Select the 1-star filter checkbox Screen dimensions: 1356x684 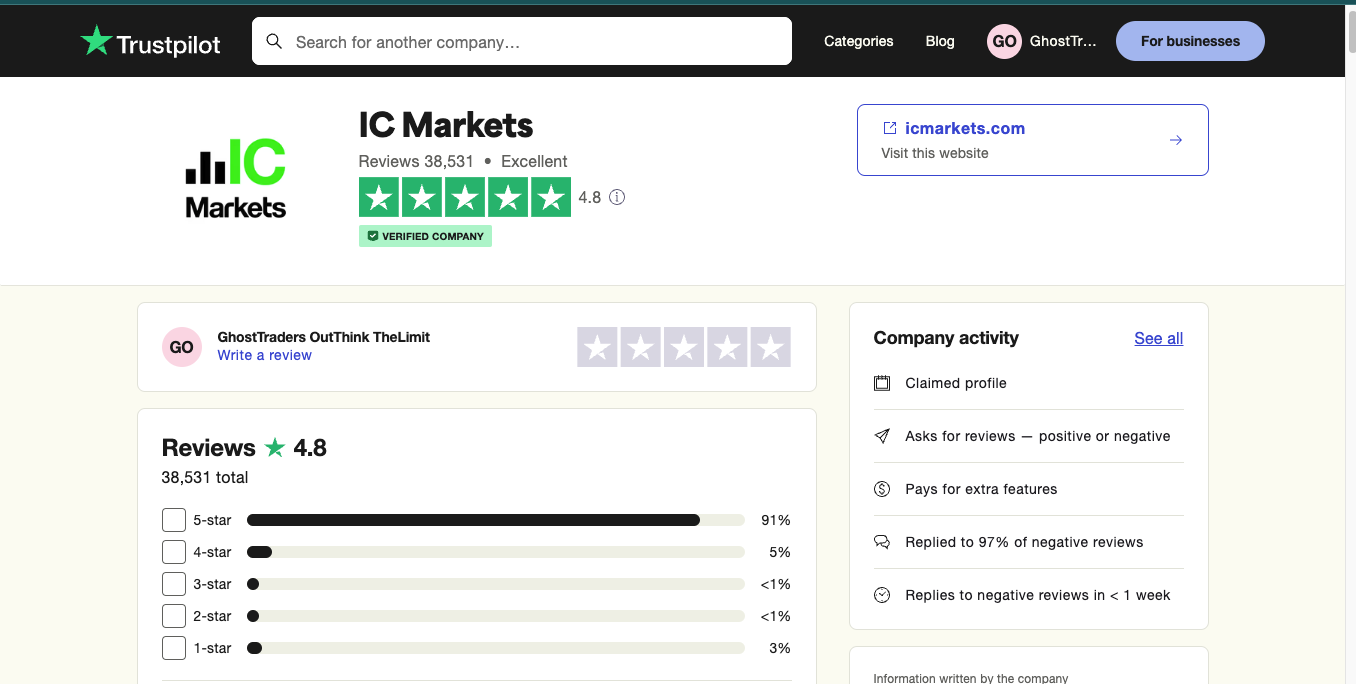pos(174,648)
